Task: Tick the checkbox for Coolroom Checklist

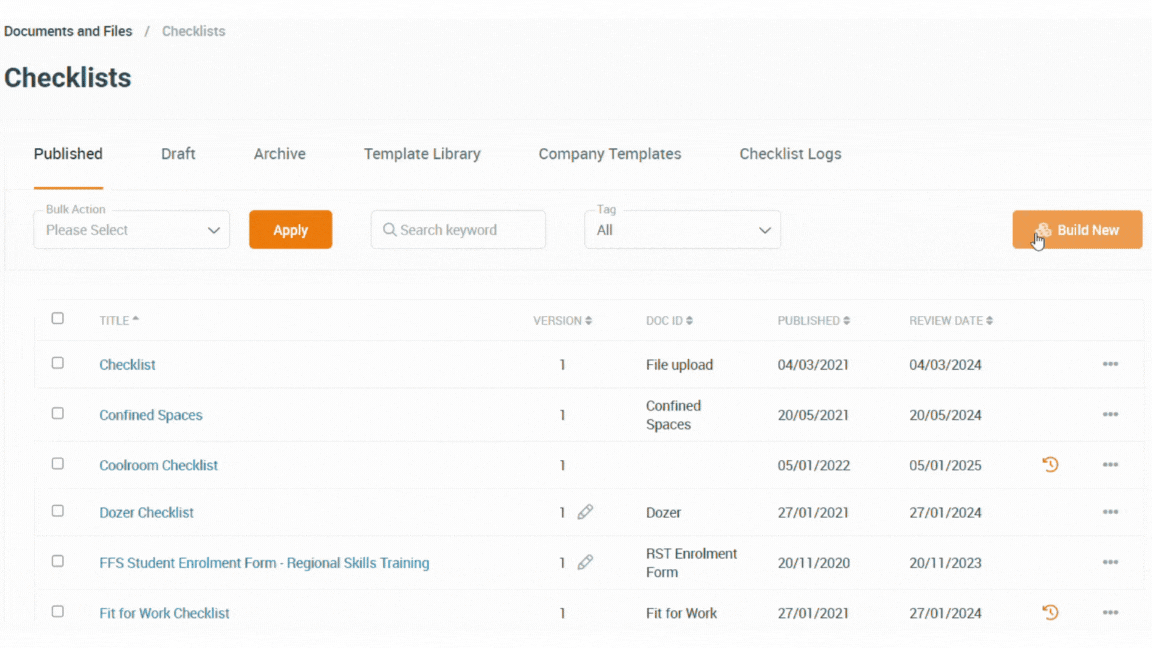Action: [x=57, y=463]
